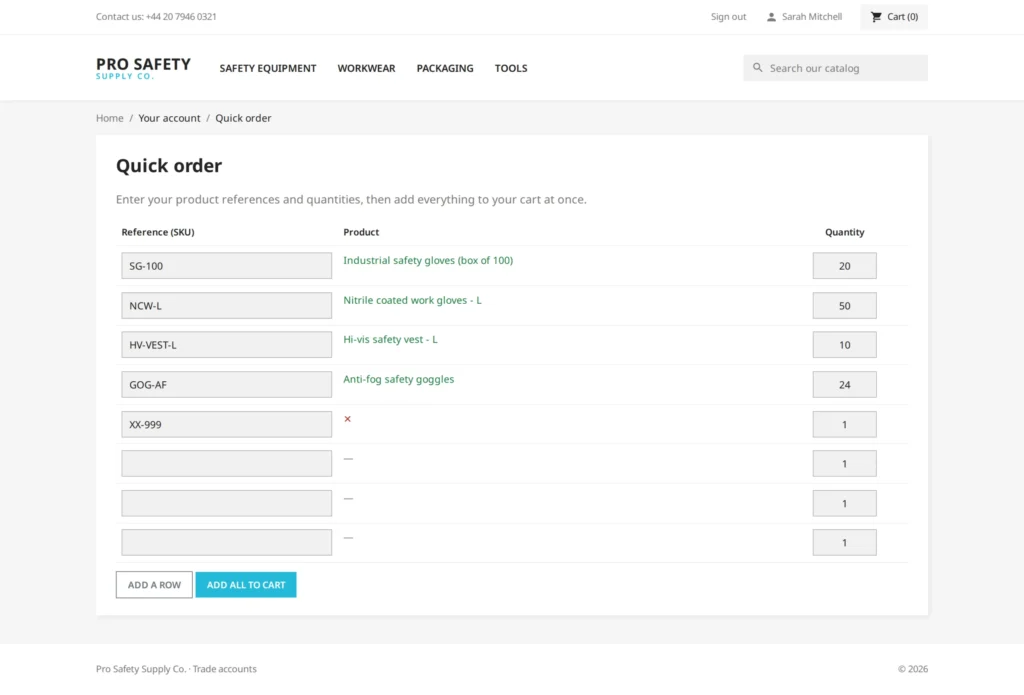The height and width of the screenshot is (695, 1024).
Task: Click the SG-100 reference field
Action: (x=227, y=266)
